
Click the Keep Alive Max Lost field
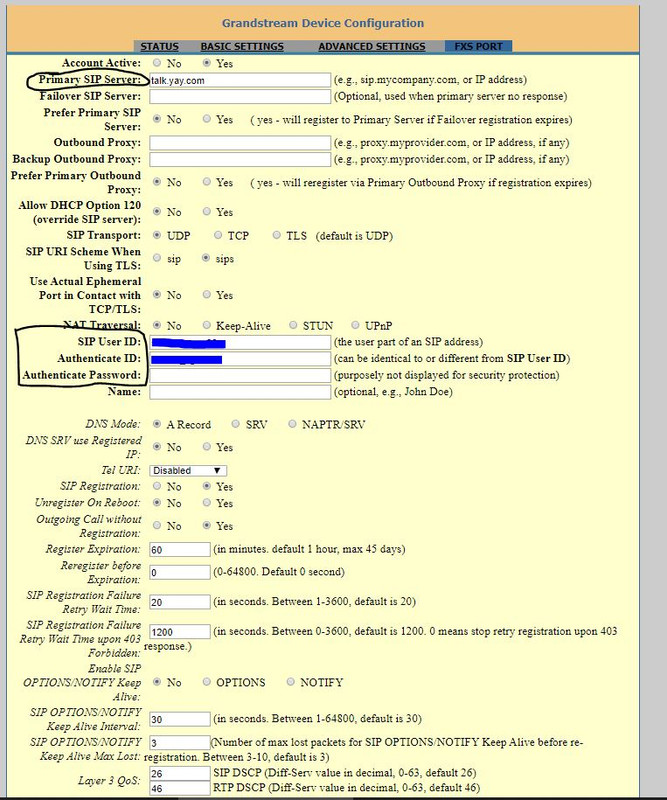click(180, 742)
